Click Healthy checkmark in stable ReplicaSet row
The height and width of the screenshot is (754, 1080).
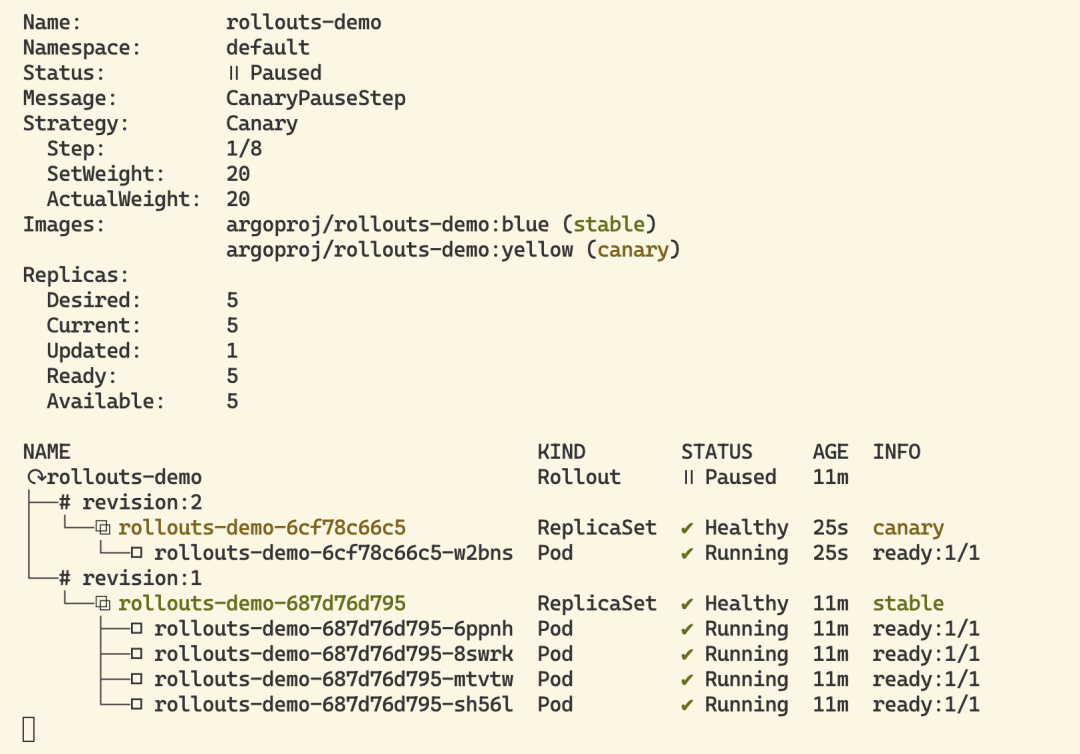tap(687, 604)
